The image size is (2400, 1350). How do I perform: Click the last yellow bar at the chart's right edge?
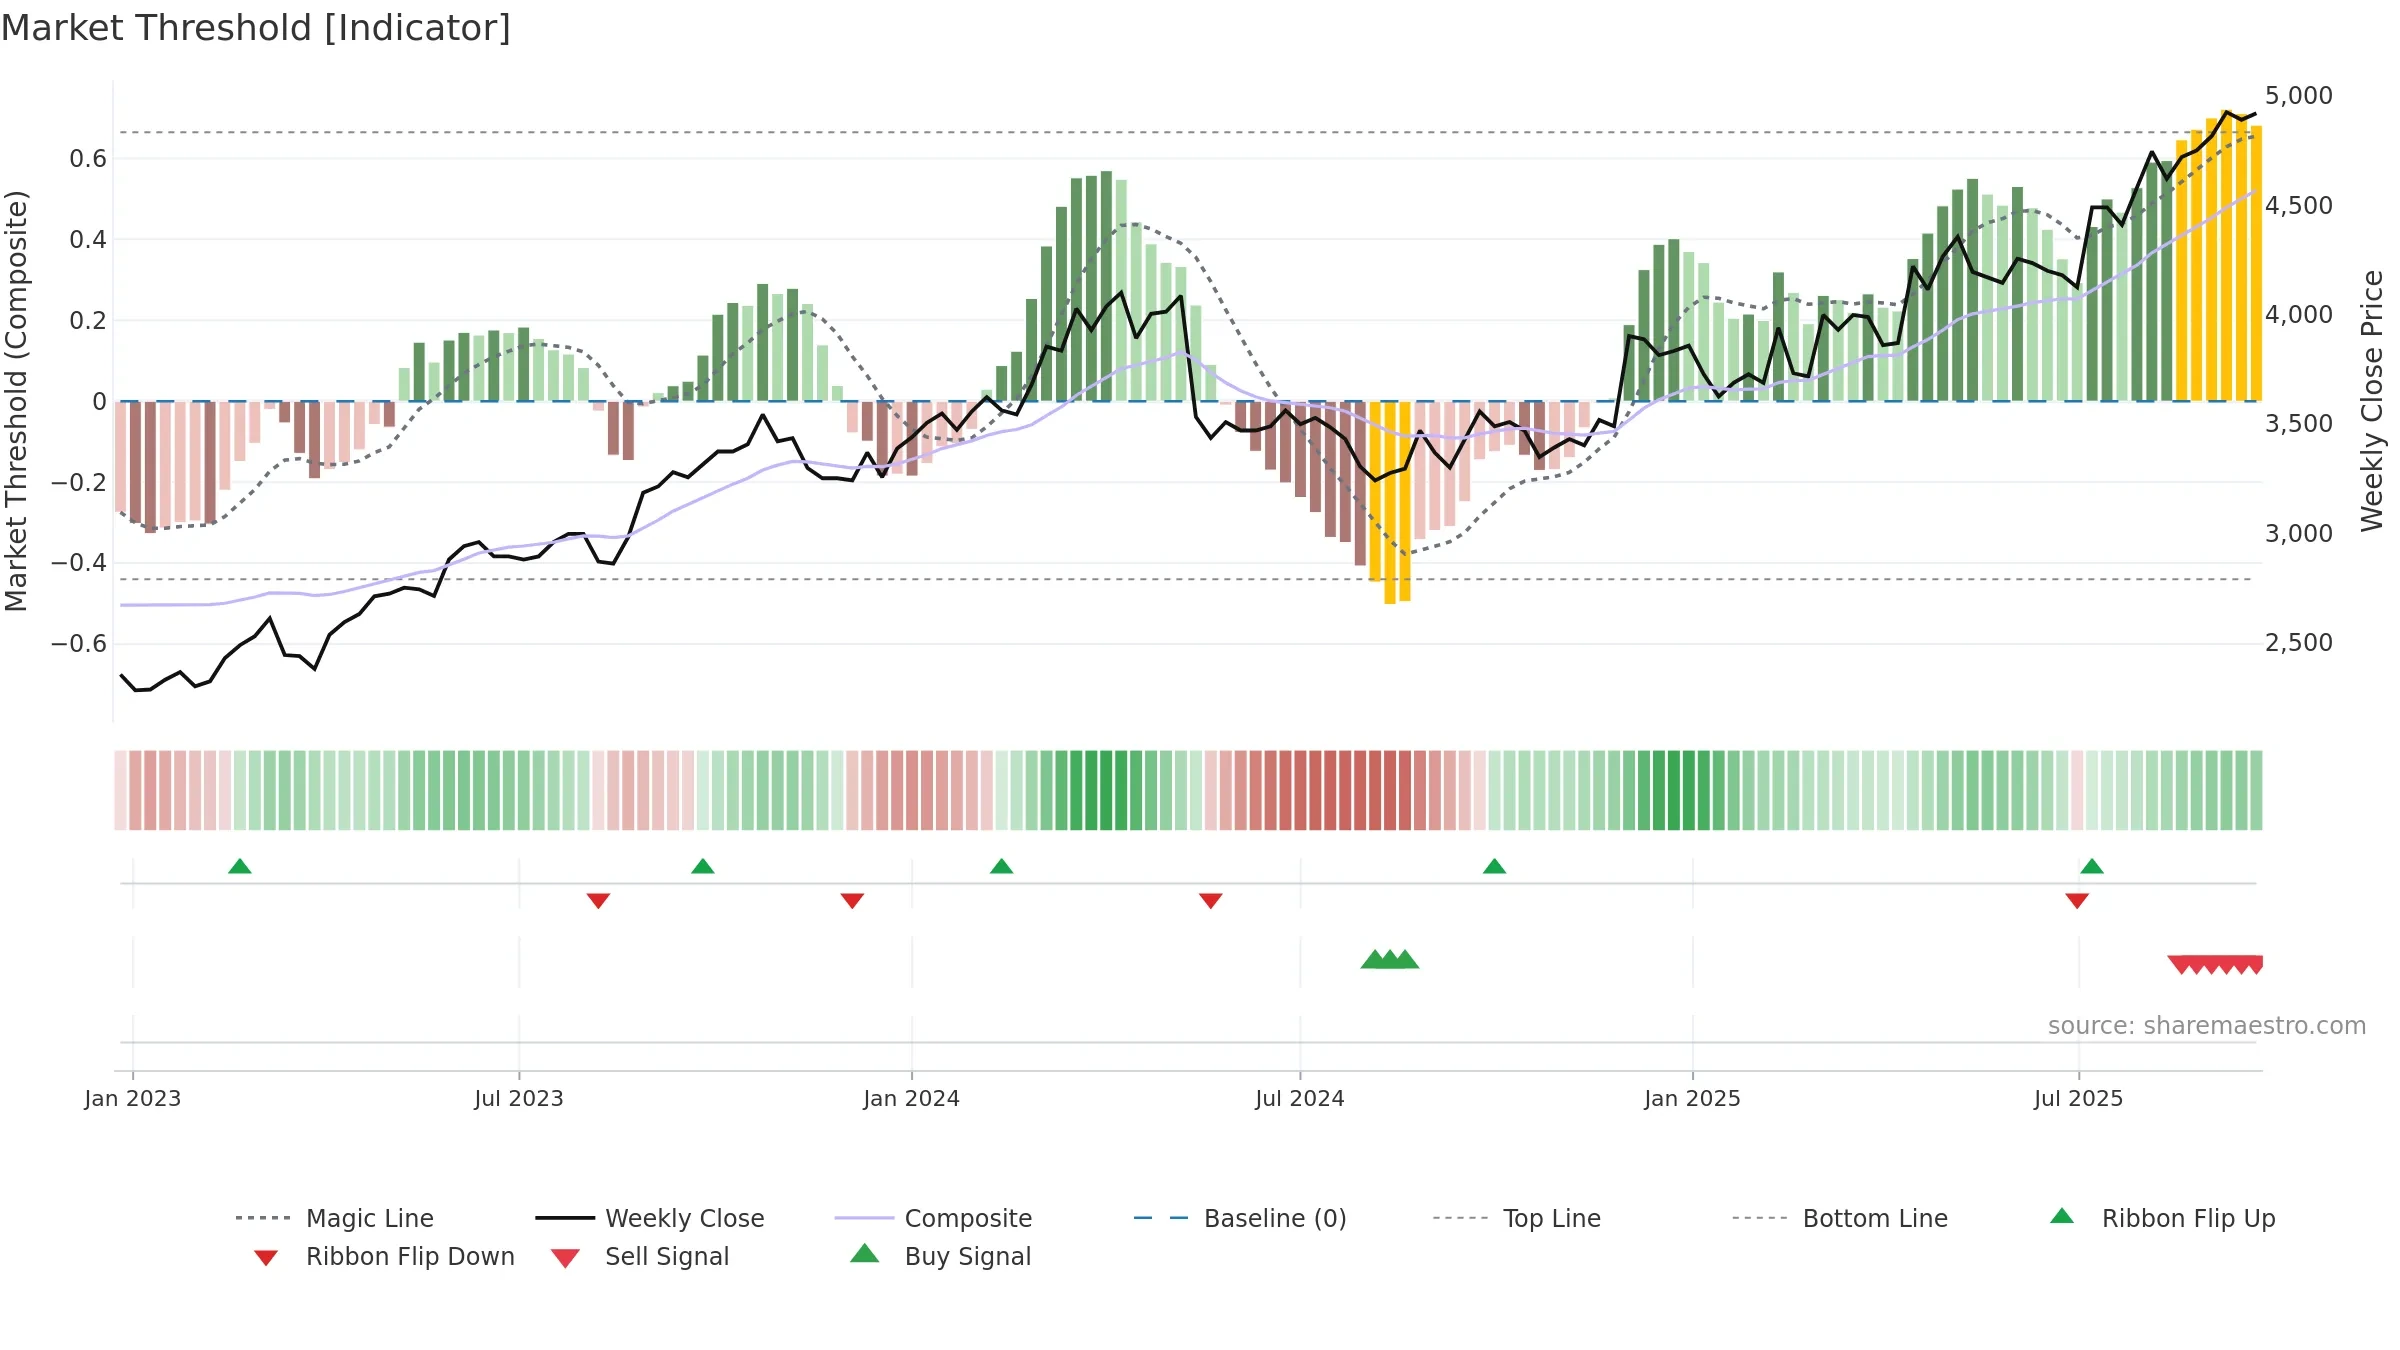pyautogui.click(x=2256, y=263)
